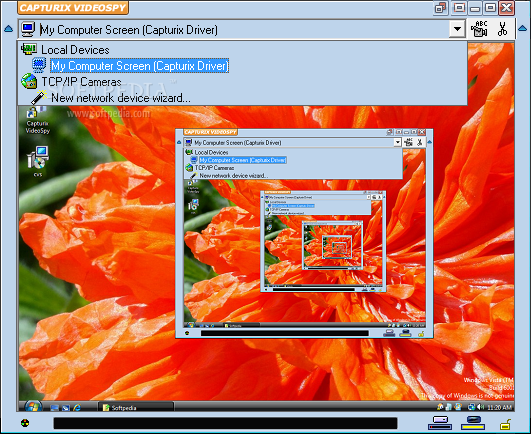Click the CAPTURIX VIDEOSPY title logo
Image resolution: width=531 pixels, height=434 pixels.
pyautogui.click(x=73, y=7)
